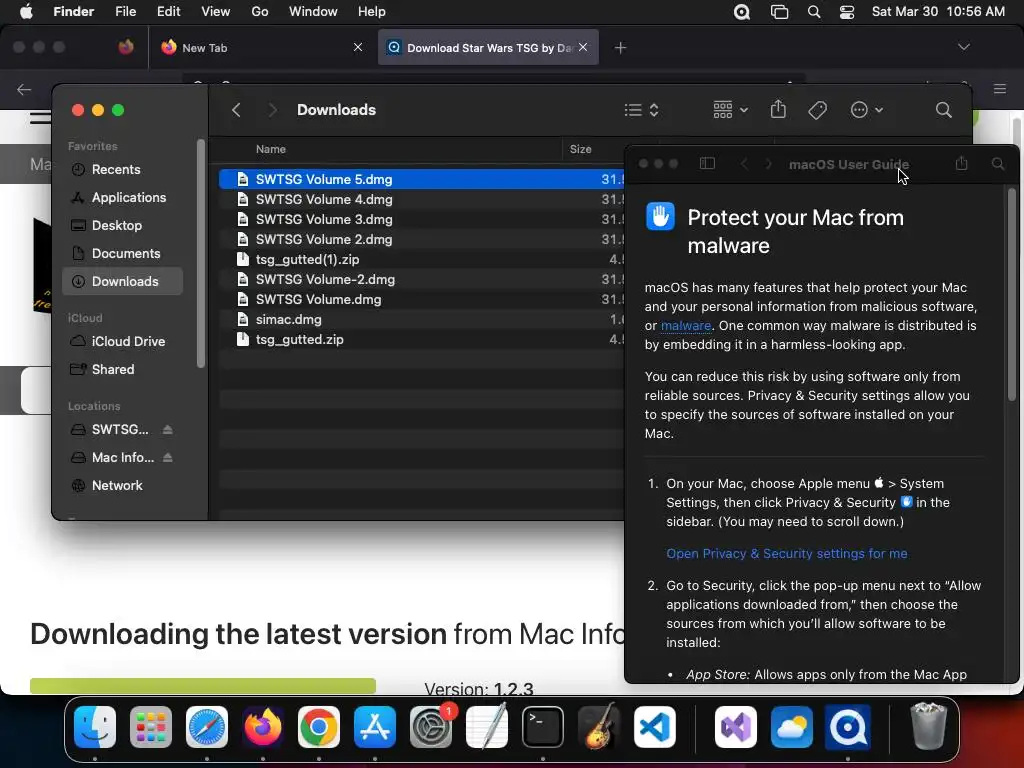
Task: Select Applications in Finder sidebar
Action: click(123, 197)
